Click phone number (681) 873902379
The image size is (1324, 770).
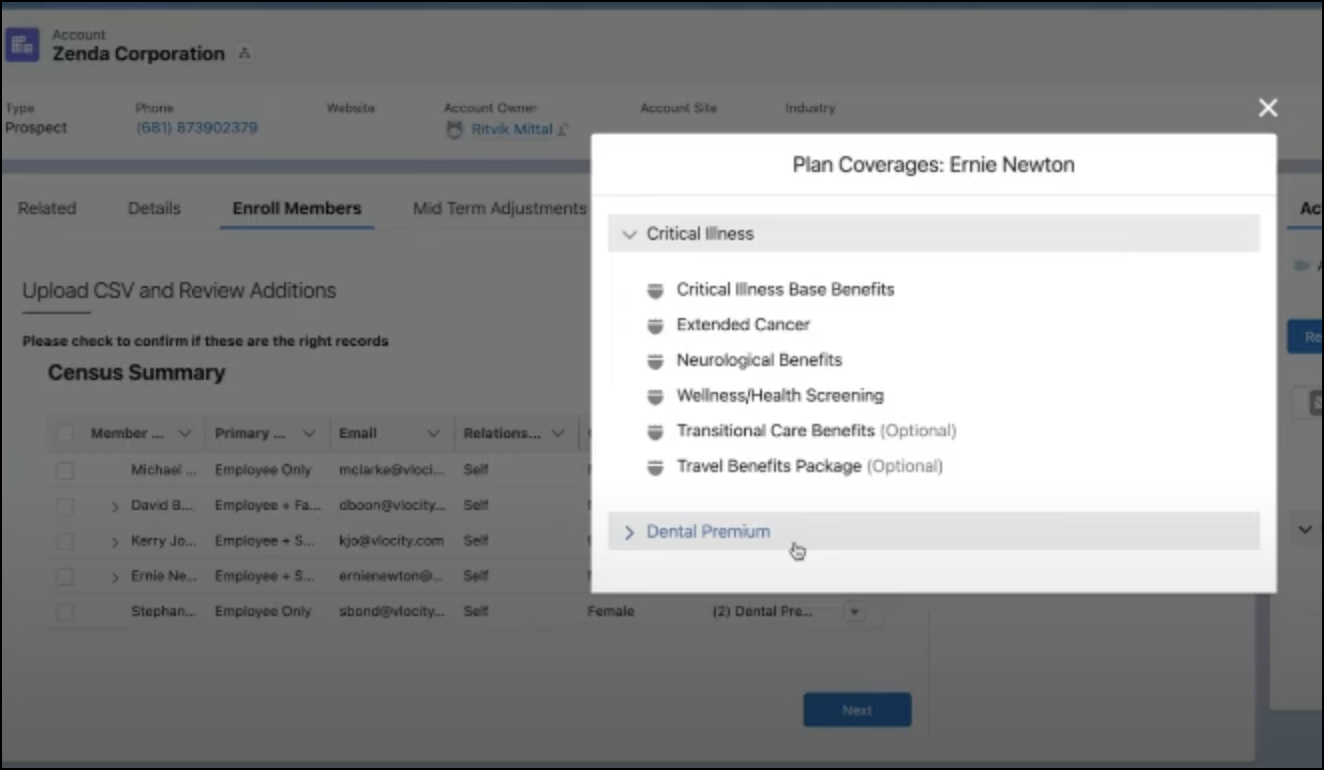(197, 128)
